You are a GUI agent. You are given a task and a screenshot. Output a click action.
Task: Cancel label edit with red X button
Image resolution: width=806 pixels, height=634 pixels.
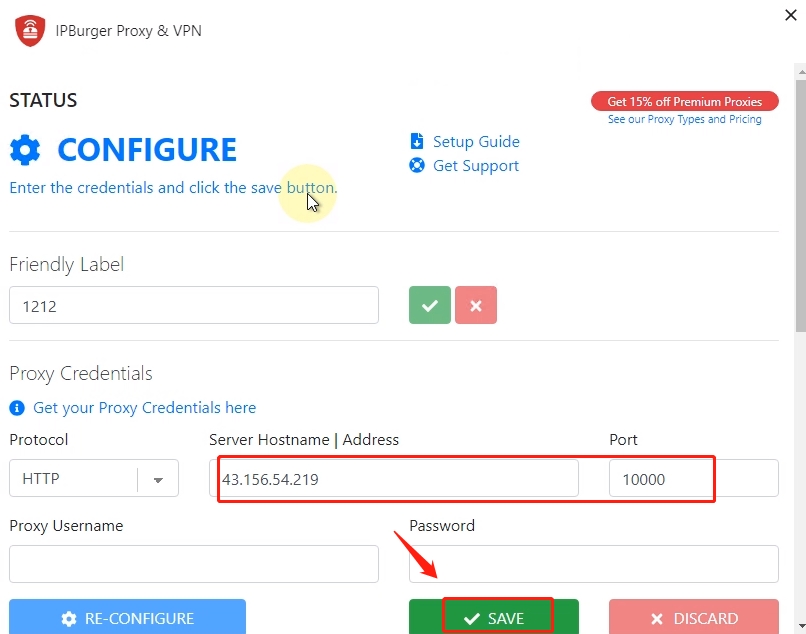click(476, 306)
